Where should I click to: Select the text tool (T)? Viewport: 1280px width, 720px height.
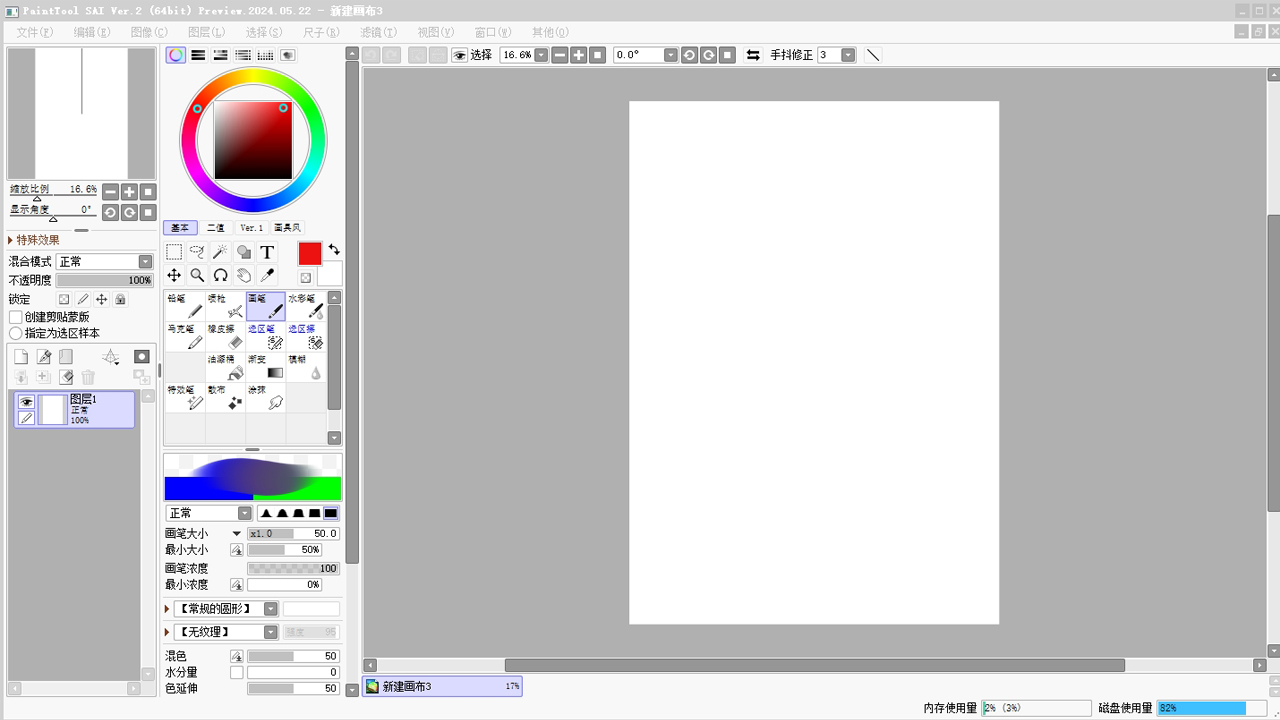pos(267,252)
